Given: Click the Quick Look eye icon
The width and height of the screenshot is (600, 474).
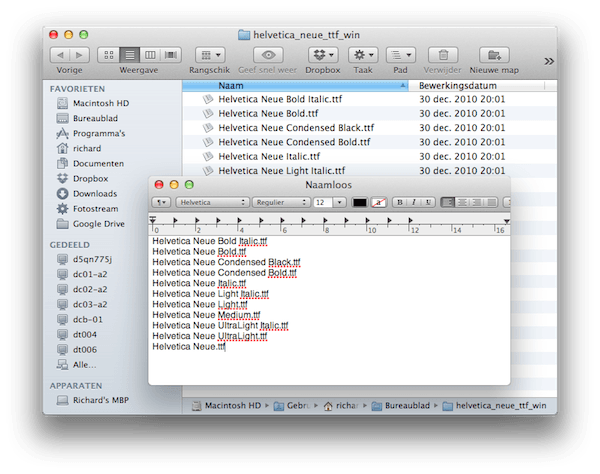Looking at the screenshot, I should pos(268,55).
